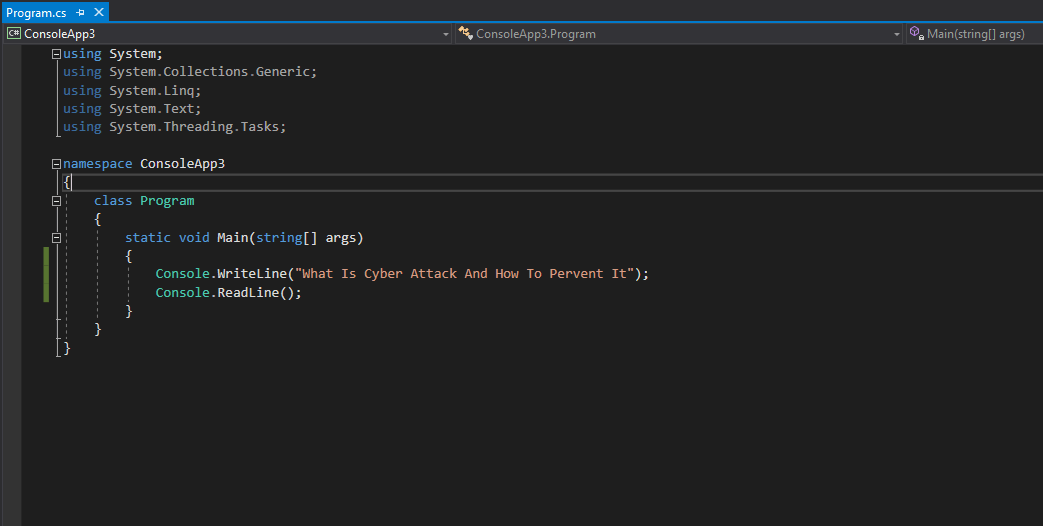This screenshot has width=1043, height=526.
Task: Close the Program.cs tab
Action: click(x=99, y=12)
